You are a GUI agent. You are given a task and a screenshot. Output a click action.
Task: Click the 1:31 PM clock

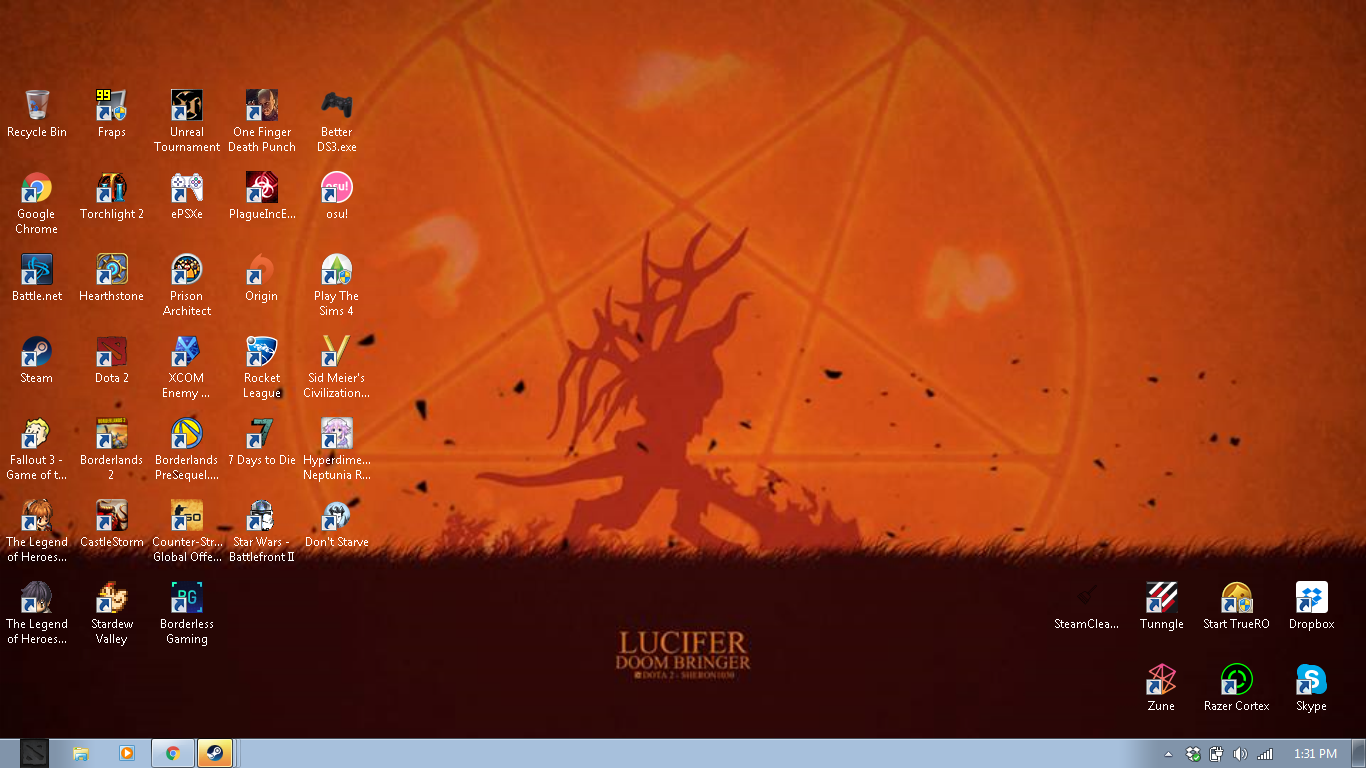1315,754
